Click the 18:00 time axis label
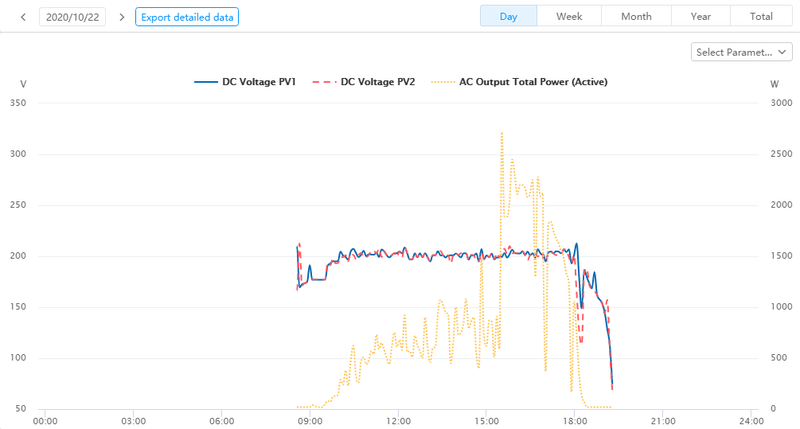Image resolution: width=800 pixels, height=429 pixels. [x=575, y=421]
